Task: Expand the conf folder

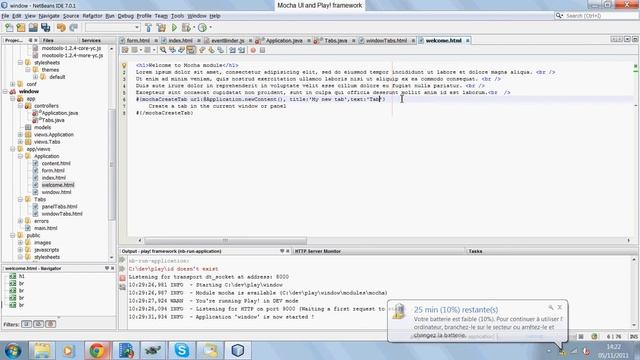Action: 13,84
